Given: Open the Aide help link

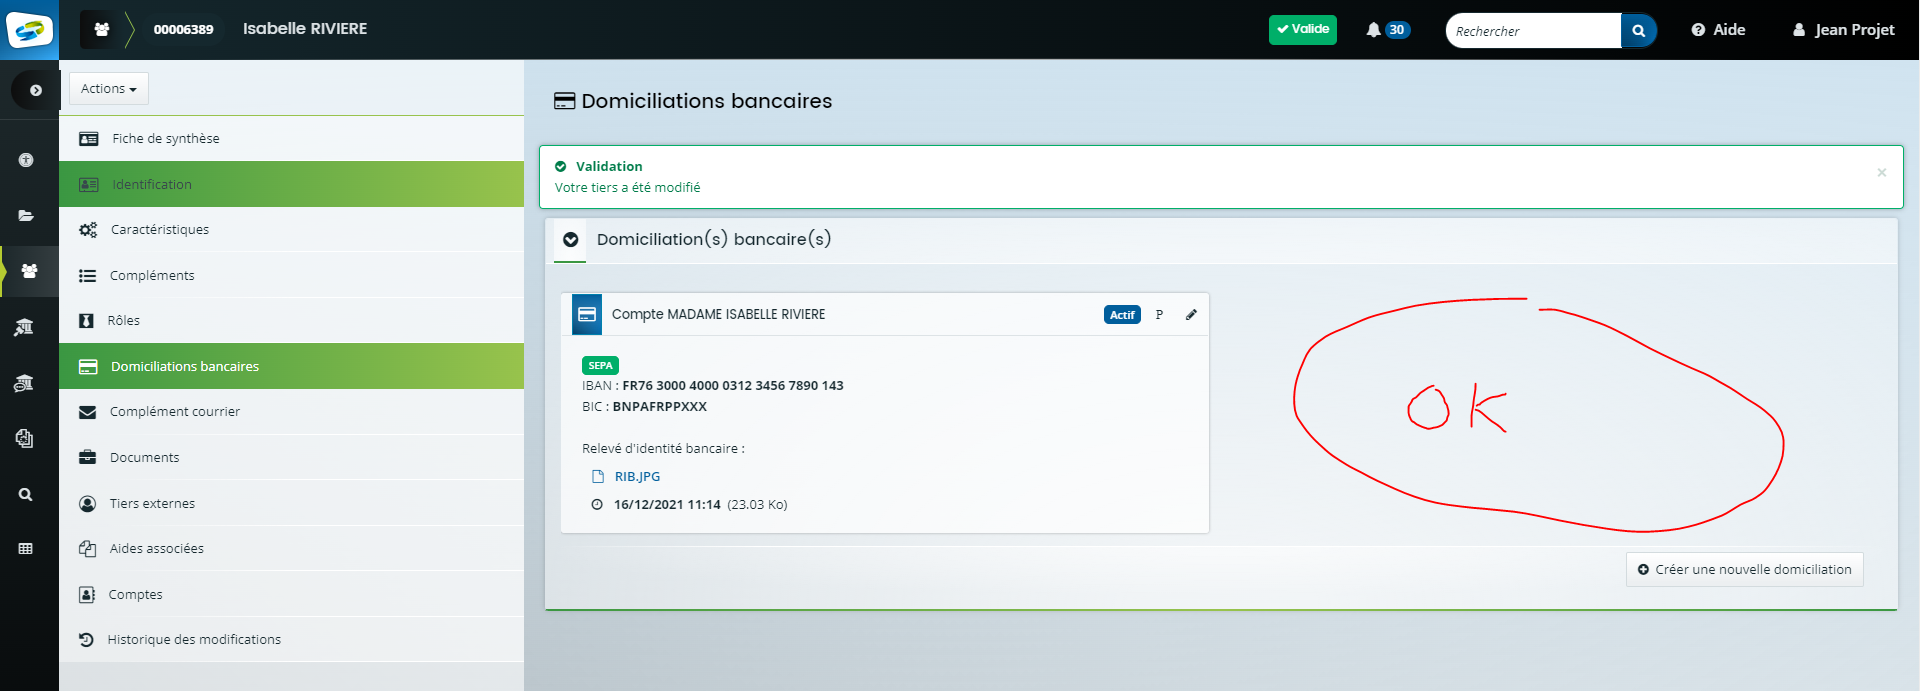Looking at the screenshot, I should click(1718, 30).
